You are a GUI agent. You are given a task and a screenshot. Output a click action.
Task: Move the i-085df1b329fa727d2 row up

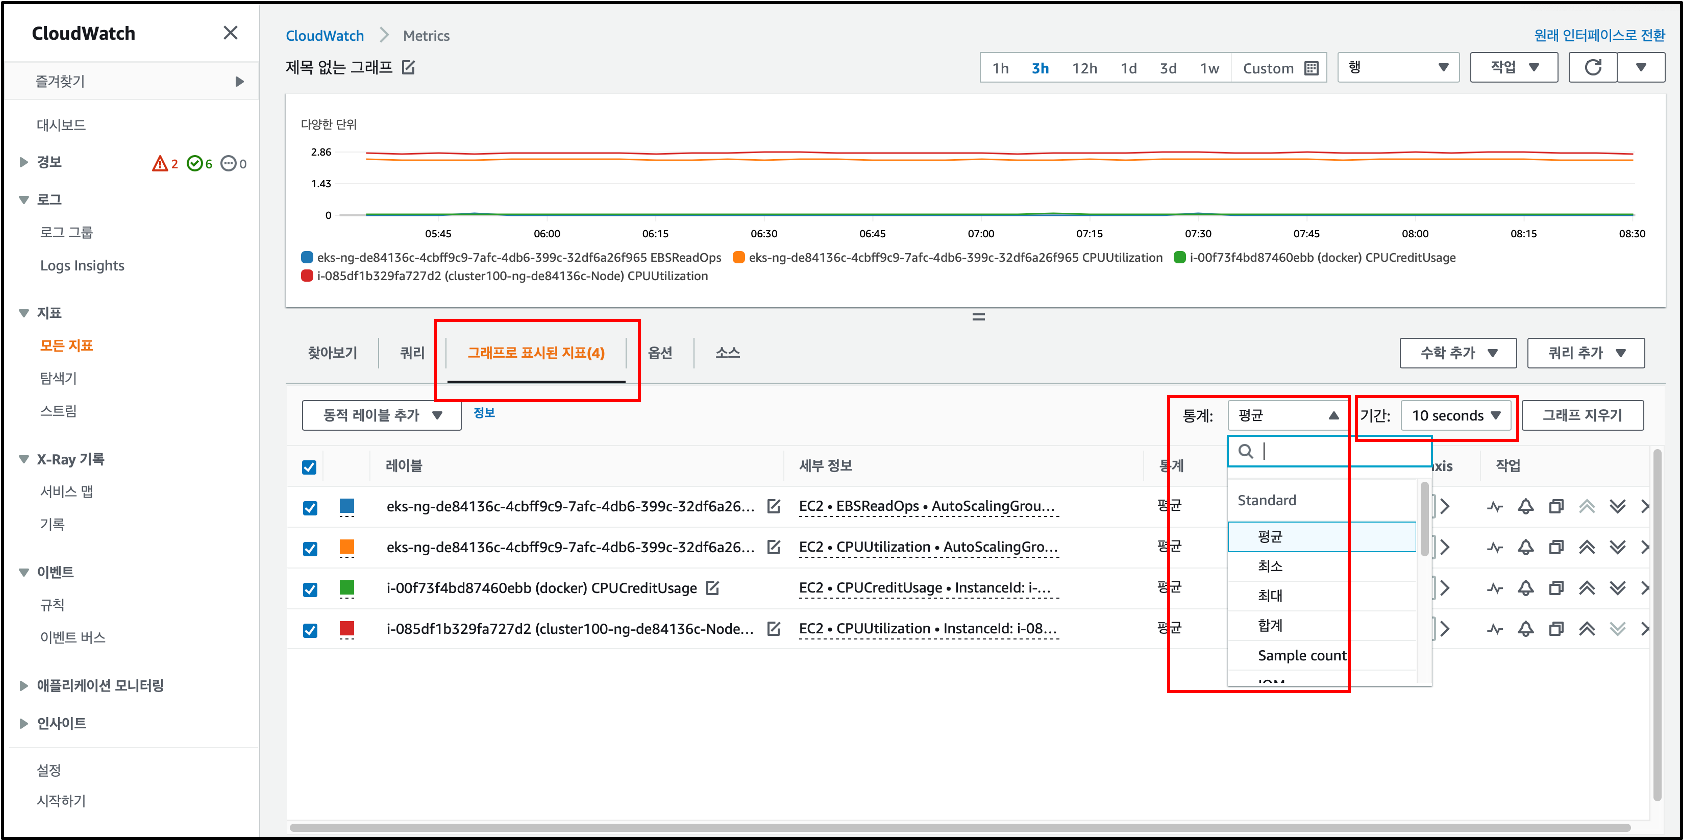coord(1587,630)
